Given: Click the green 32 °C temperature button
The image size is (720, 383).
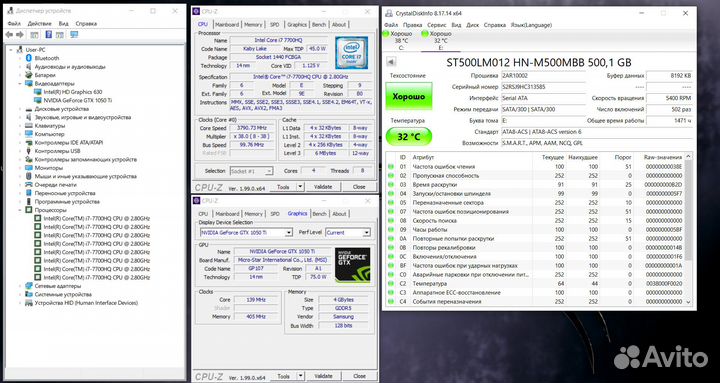Looking at the screenshot, I should pyautogui.click(x=409, y=137).
